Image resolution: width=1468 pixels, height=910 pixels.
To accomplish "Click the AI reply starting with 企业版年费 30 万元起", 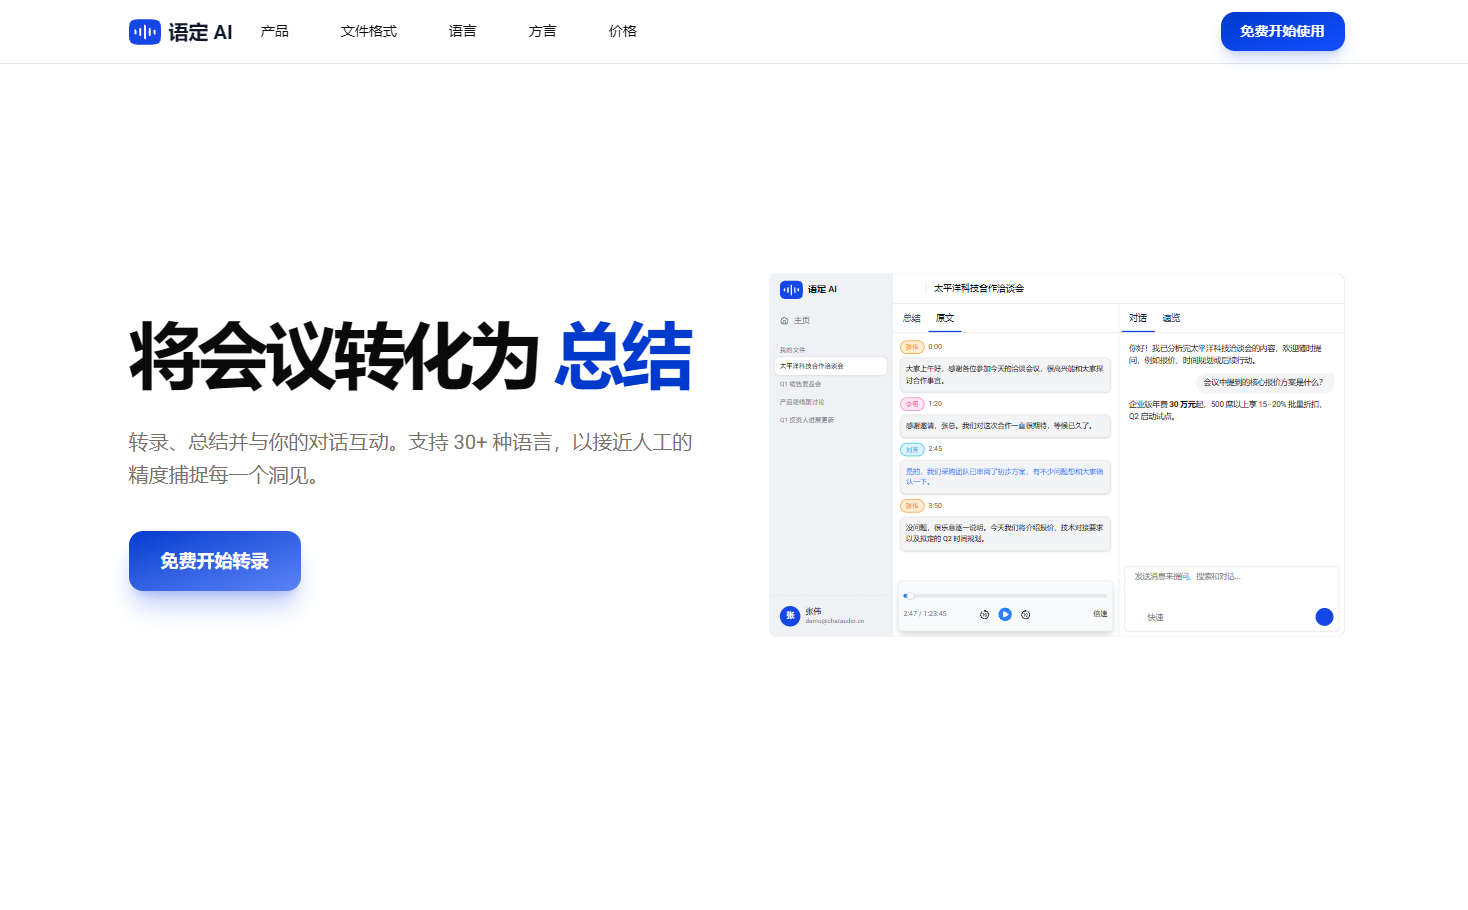I will (1226, 411).
